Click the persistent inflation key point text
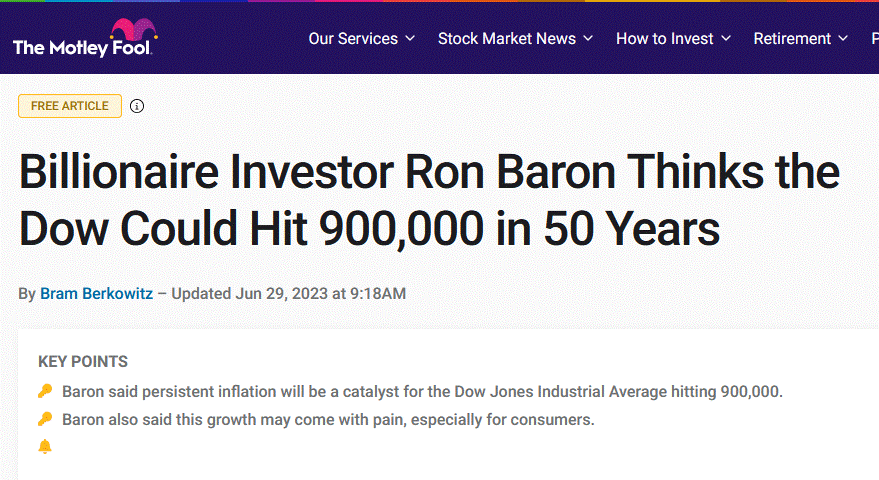The height and width of the screenshot is (480, 879). pos(422,391)
